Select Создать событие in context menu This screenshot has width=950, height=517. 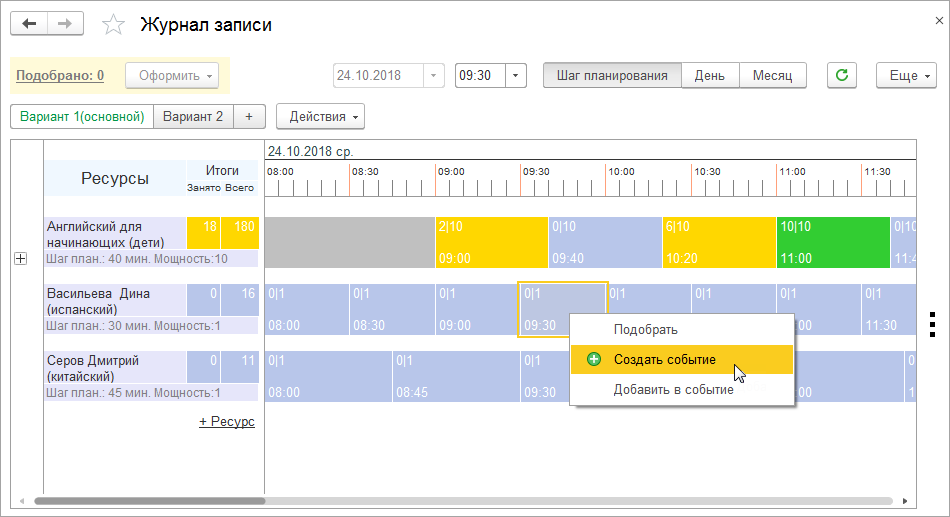click(x=664, y=359)
